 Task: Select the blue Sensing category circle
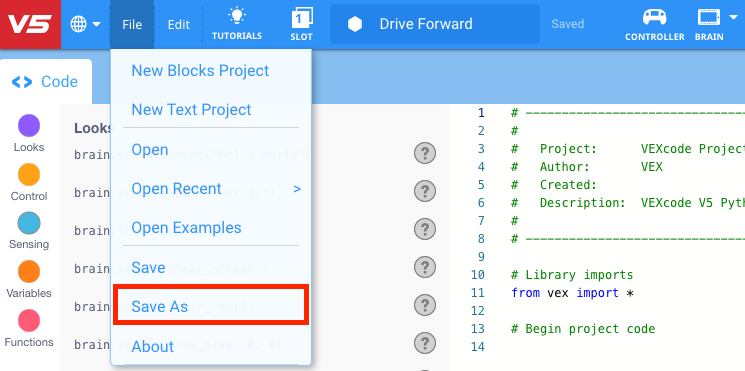coord(29,223)
